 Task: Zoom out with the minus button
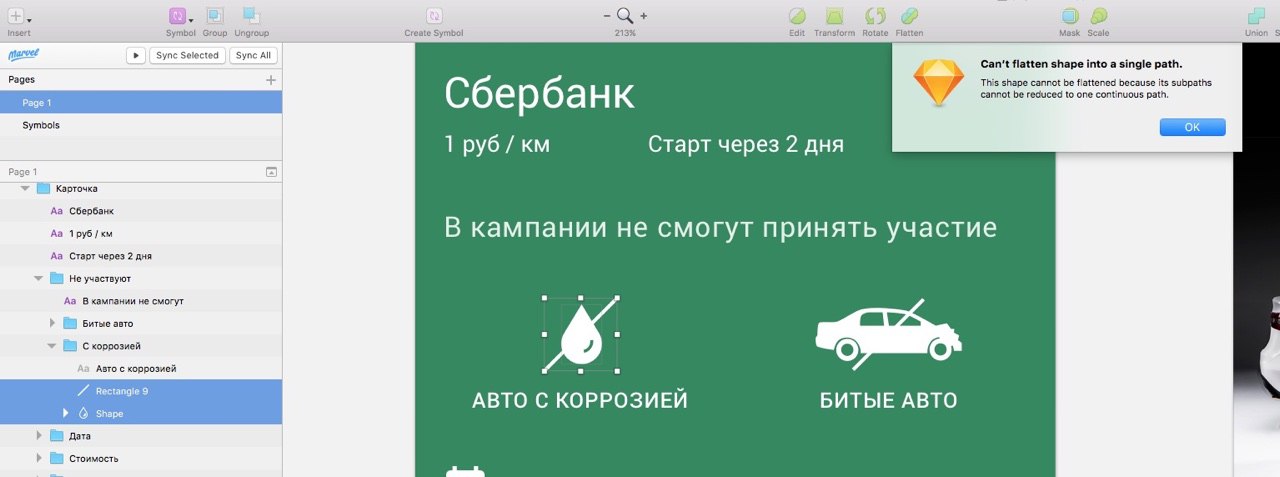pos(607,16)
